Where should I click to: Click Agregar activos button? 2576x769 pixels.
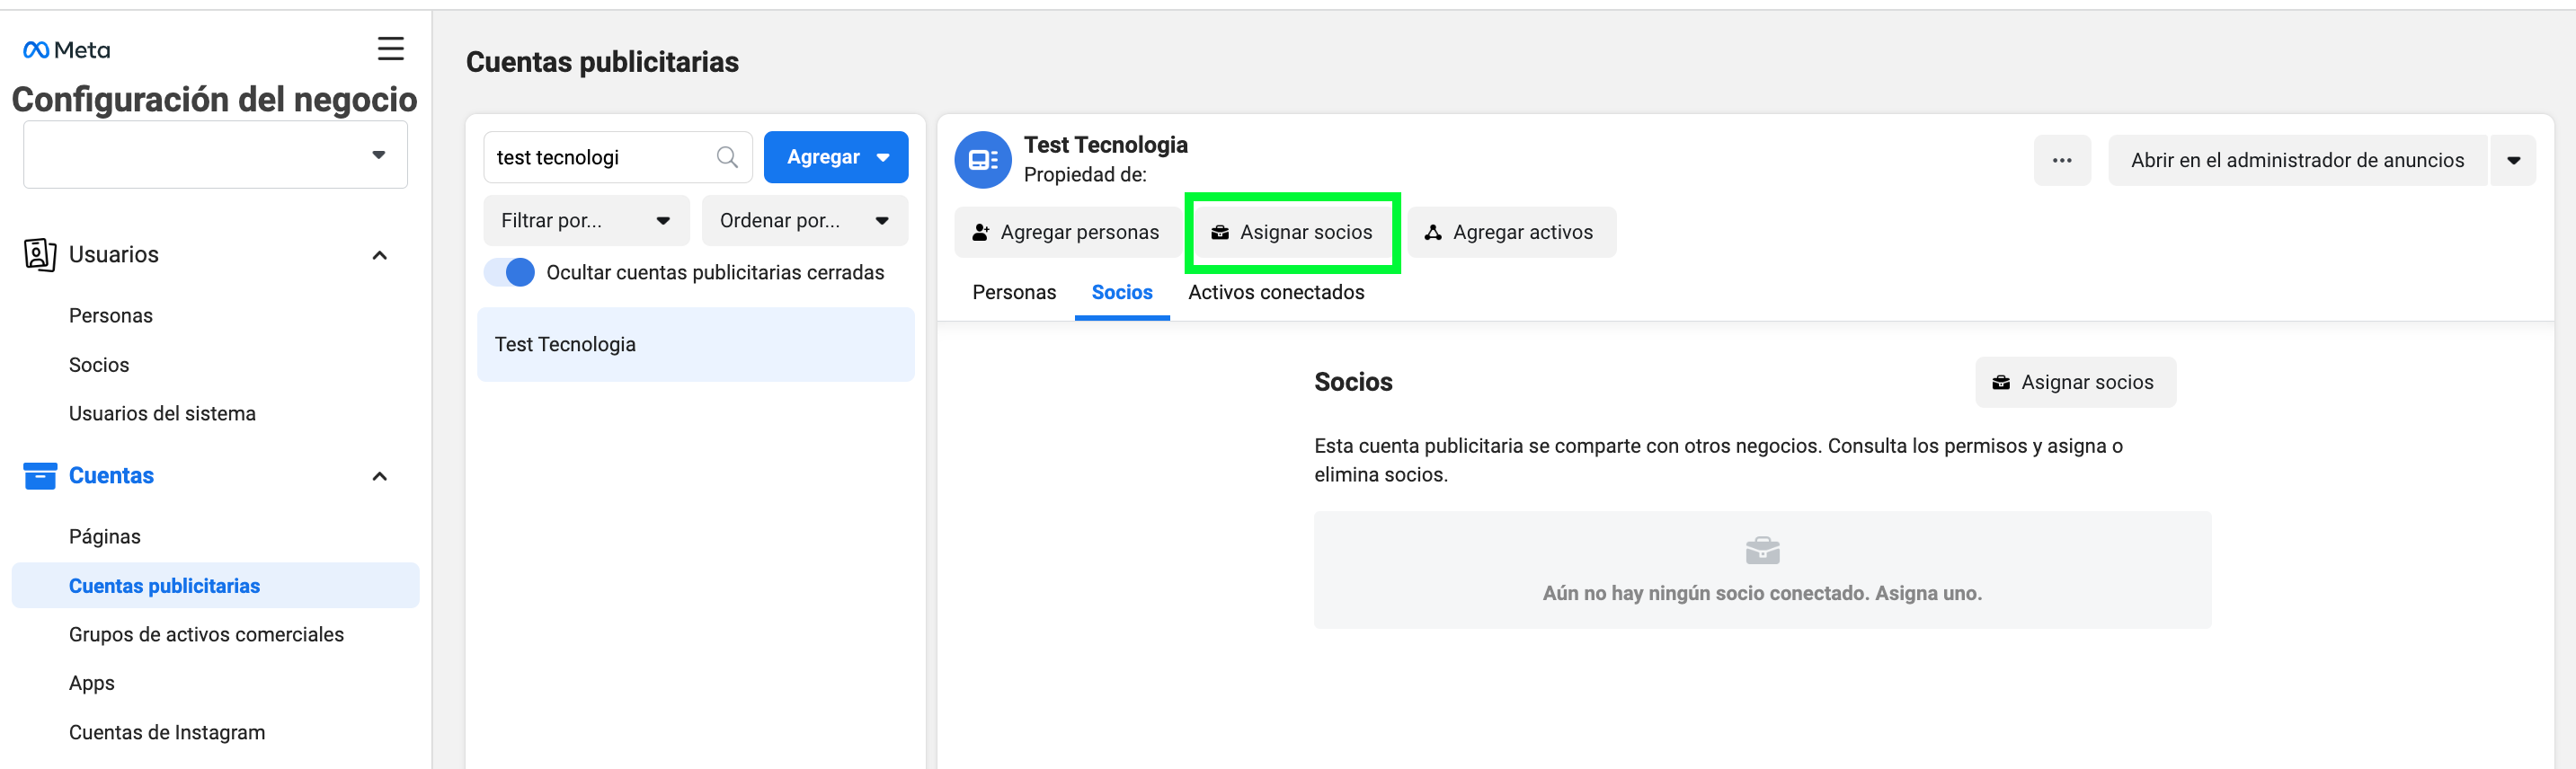pos(1510,232)
